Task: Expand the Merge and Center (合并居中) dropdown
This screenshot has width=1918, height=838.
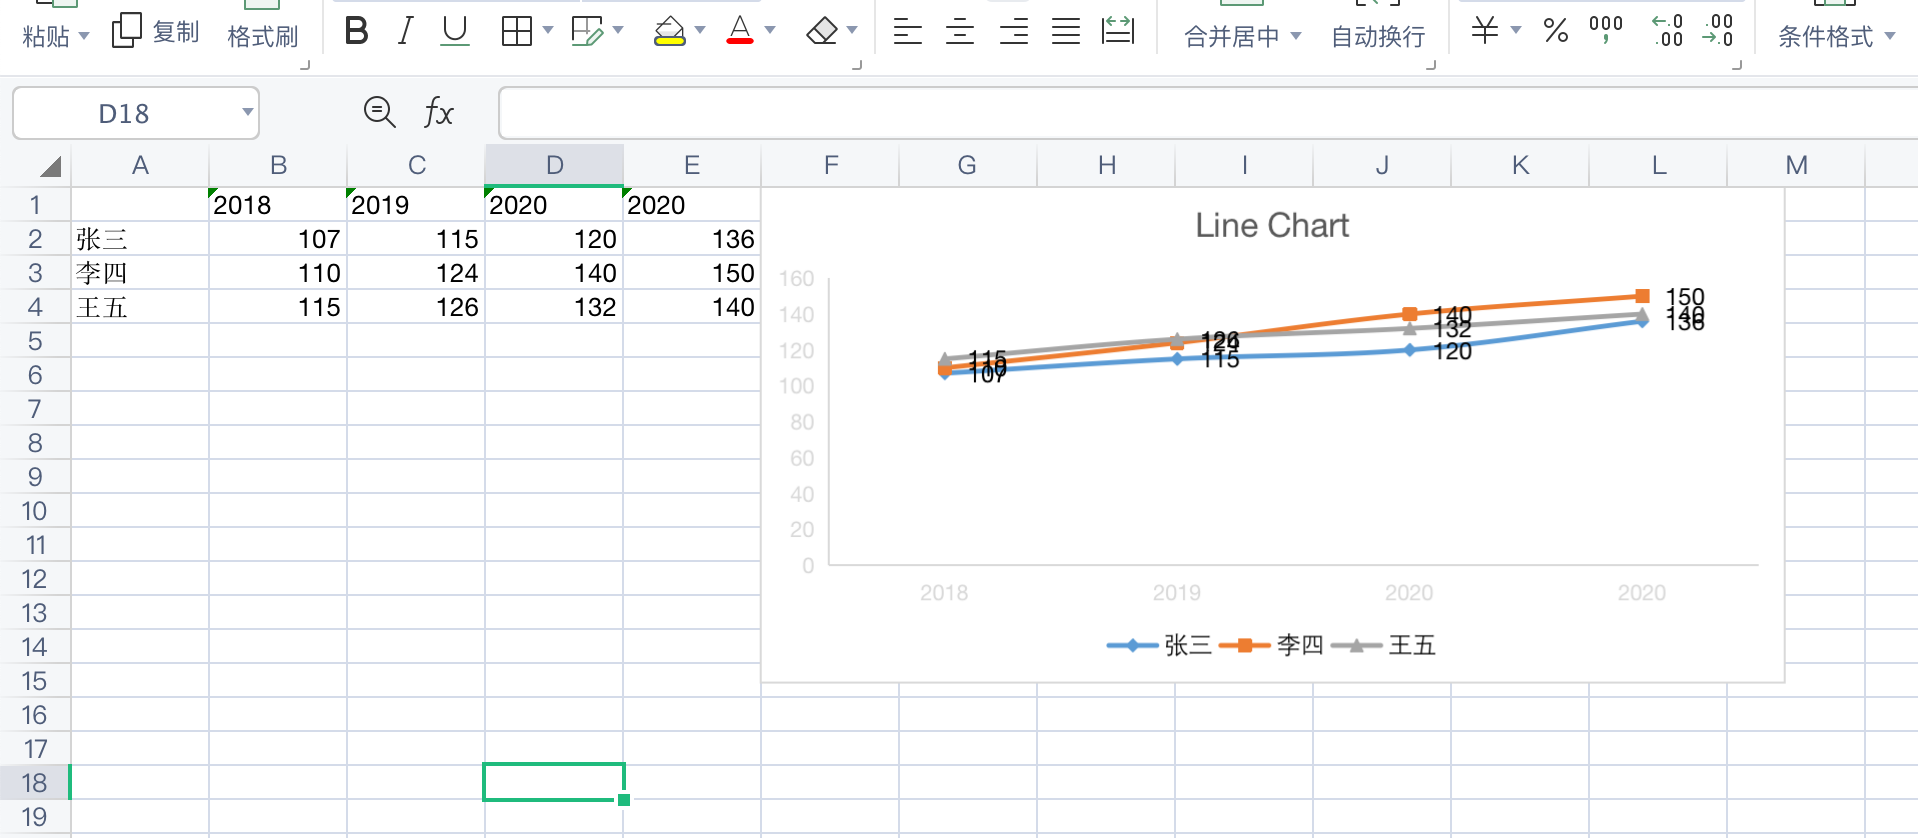Action: pyautogui.click(x=1296, y=36)
